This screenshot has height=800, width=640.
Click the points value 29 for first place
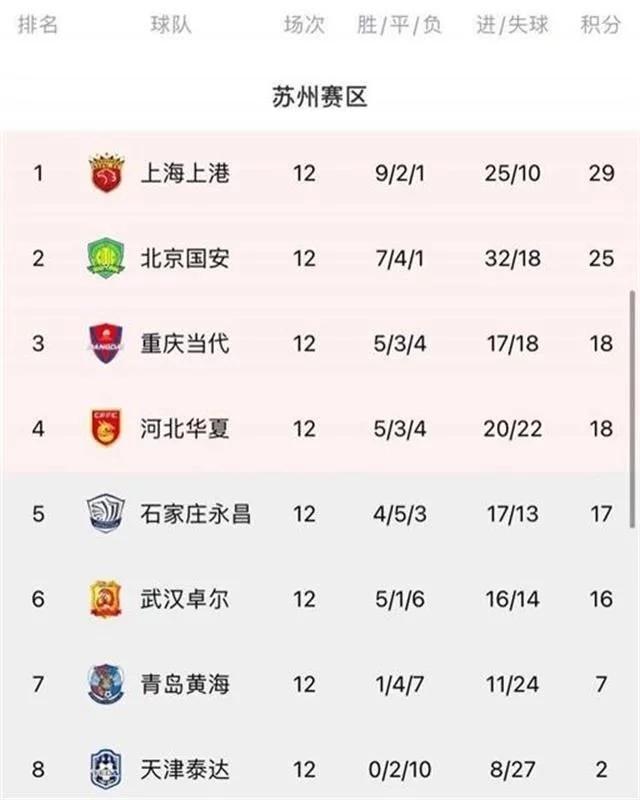600,170
